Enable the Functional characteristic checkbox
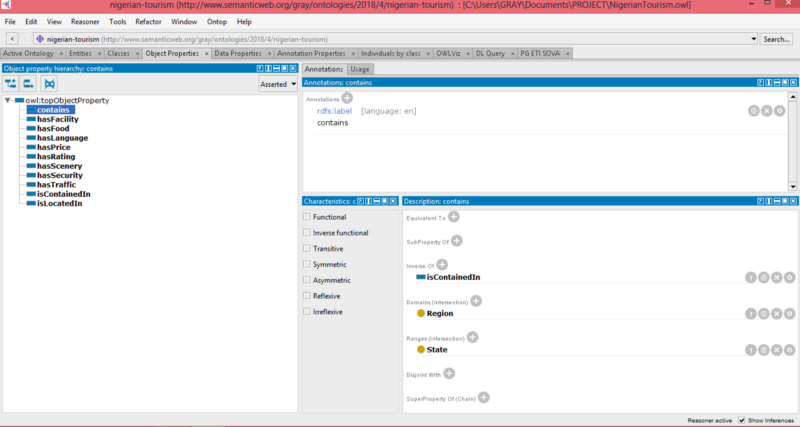Screen dimensions: 800x427 (x=307, y=217)
